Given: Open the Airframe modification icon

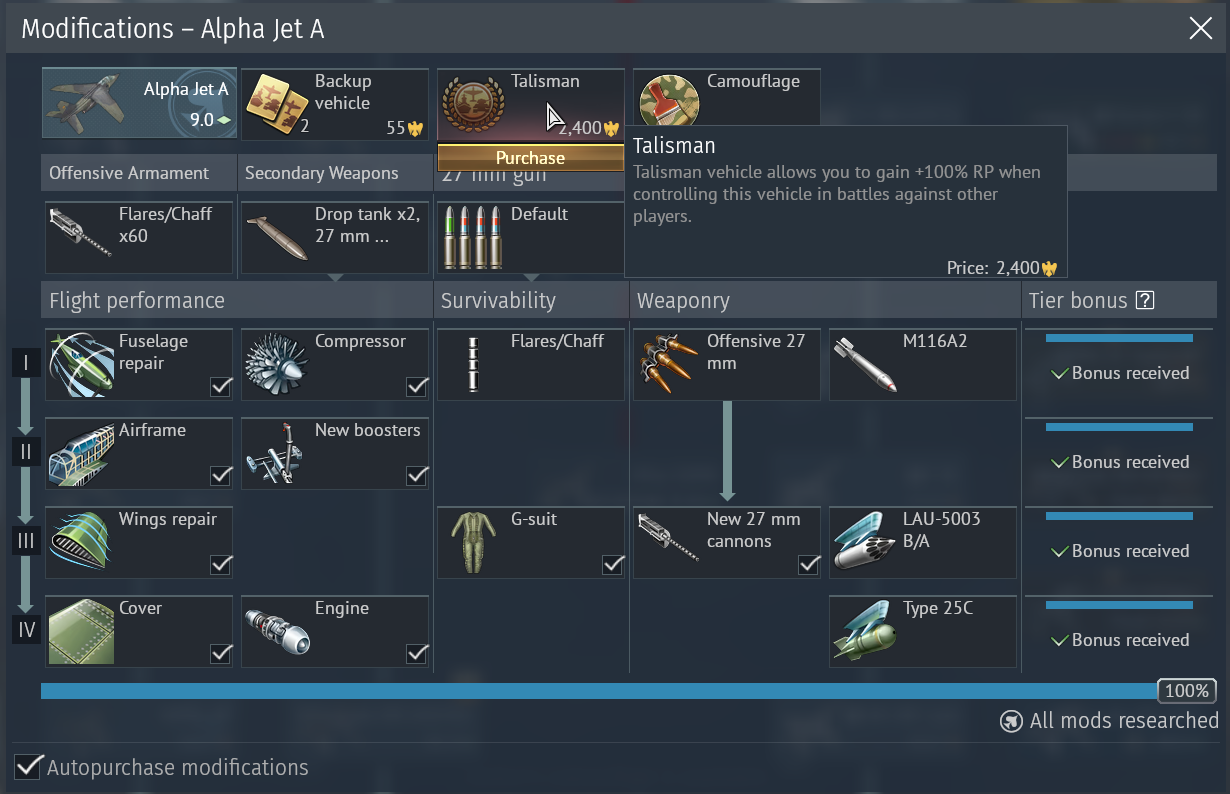Looking at the screenshot, I should (80, 453).
